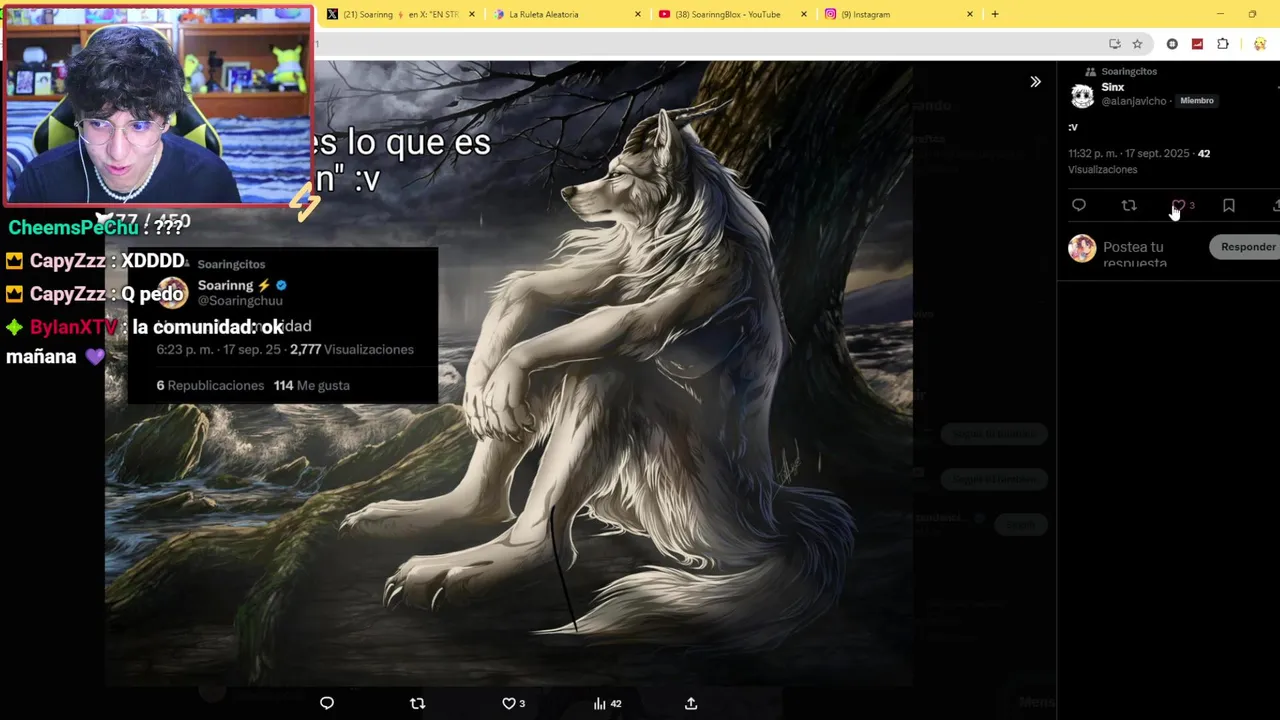The height and width of the screenshot is (720, 1280).
Task: Open the Chrome profile avatar
Action: pyautogui.click(x=1260, y=44)
